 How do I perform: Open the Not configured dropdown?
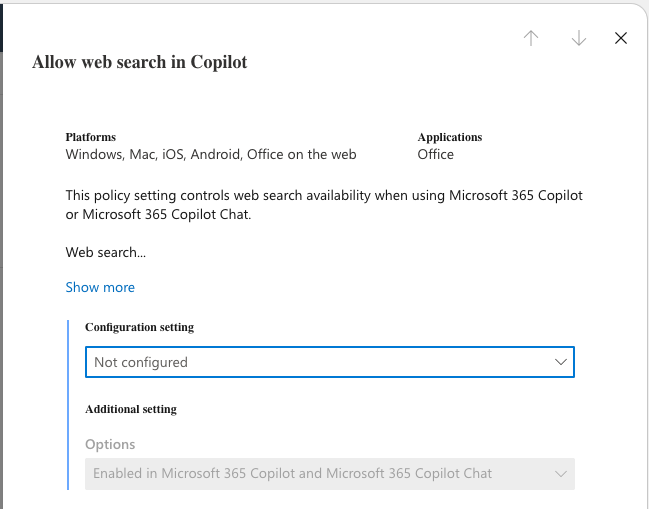(320, 362)
